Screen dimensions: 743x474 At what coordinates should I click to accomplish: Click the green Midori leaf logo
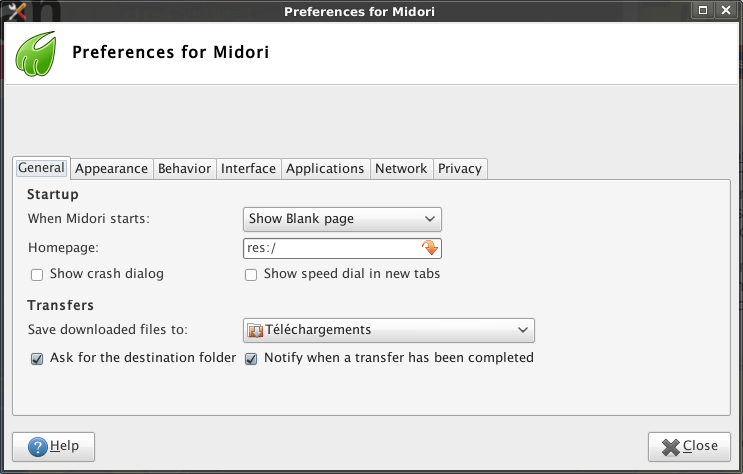[35, 53]
